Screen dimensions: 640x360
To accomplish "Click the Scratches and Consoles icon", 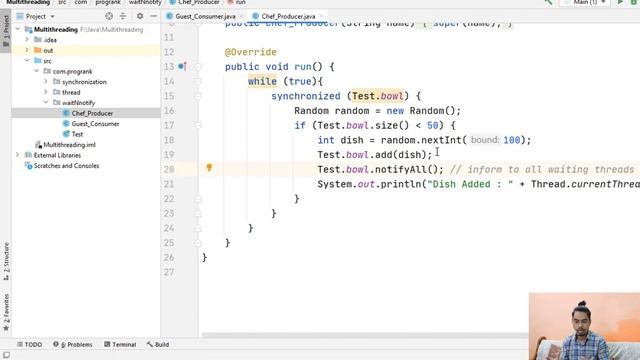I will click(x=28, y=165).
